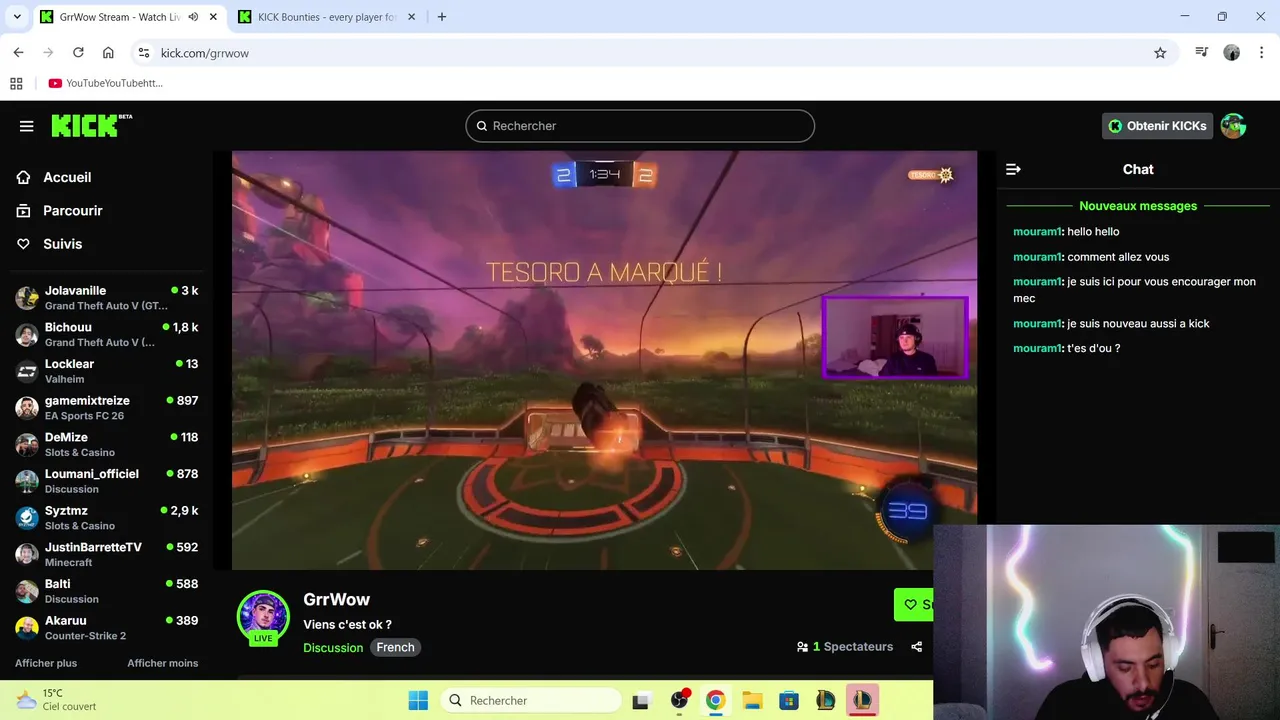Screen dimensions: 1280x720
Task: Open the user profile avatar menu
Action: click(1233, 126)
